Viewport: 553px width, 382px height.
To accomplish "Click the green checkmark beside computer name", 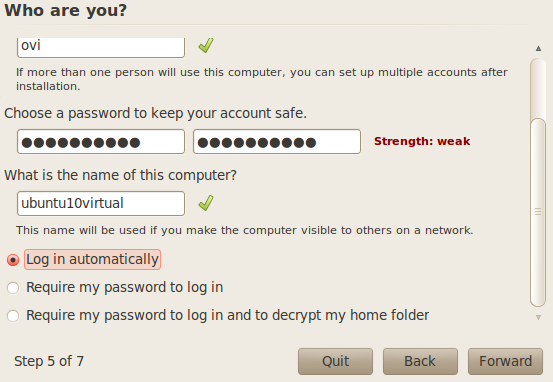I will (x=206, y=203).
